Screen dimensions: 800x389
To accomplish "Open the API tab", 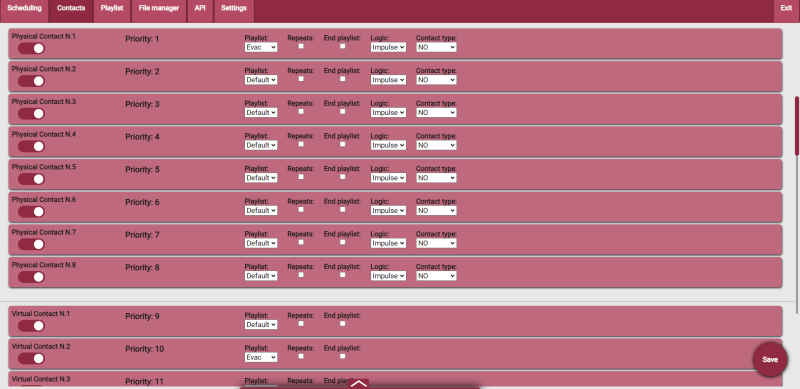I will (x=200, y=11).
